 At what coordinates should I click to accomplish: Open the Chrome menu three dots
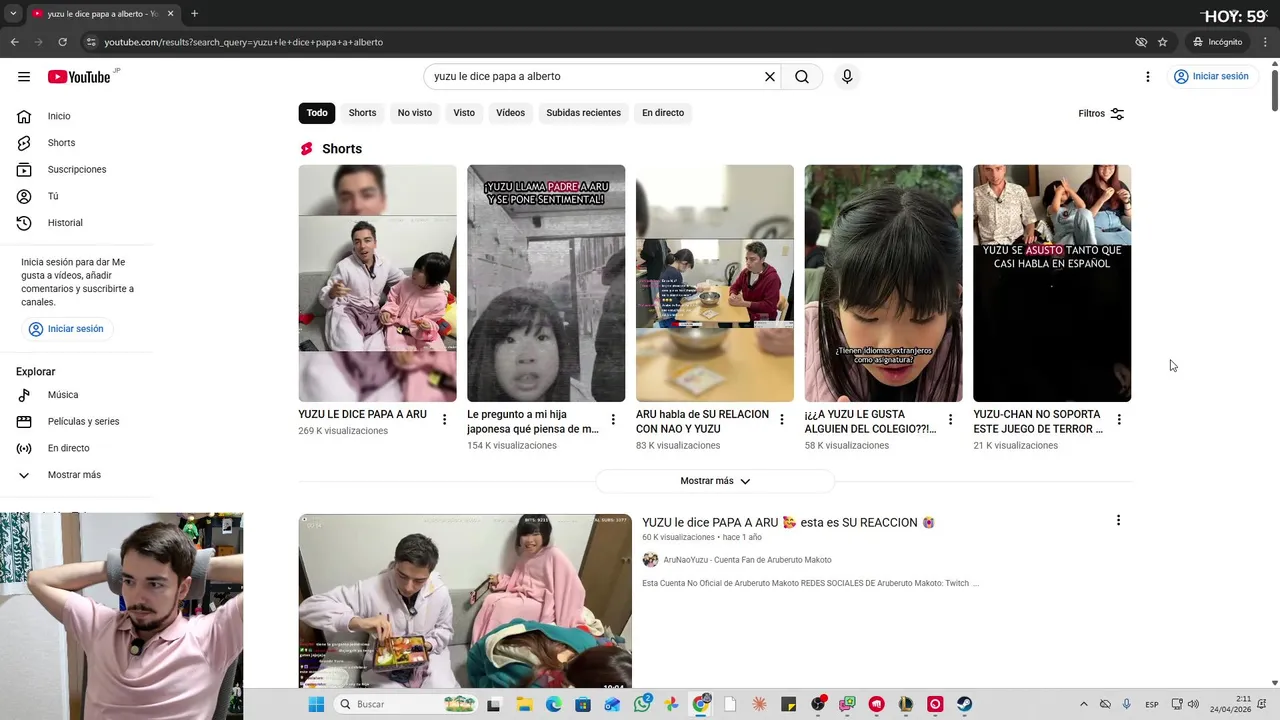[x=1265, y=42]
